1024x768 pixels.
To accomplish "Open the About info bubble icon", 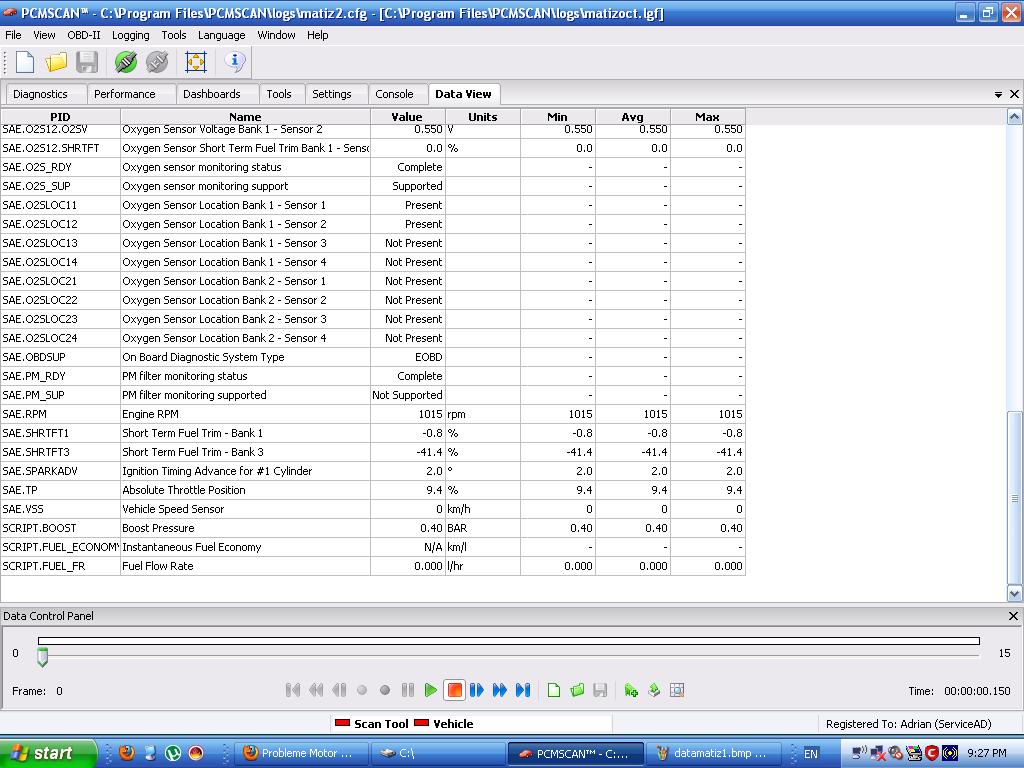I will coord(234,61).
